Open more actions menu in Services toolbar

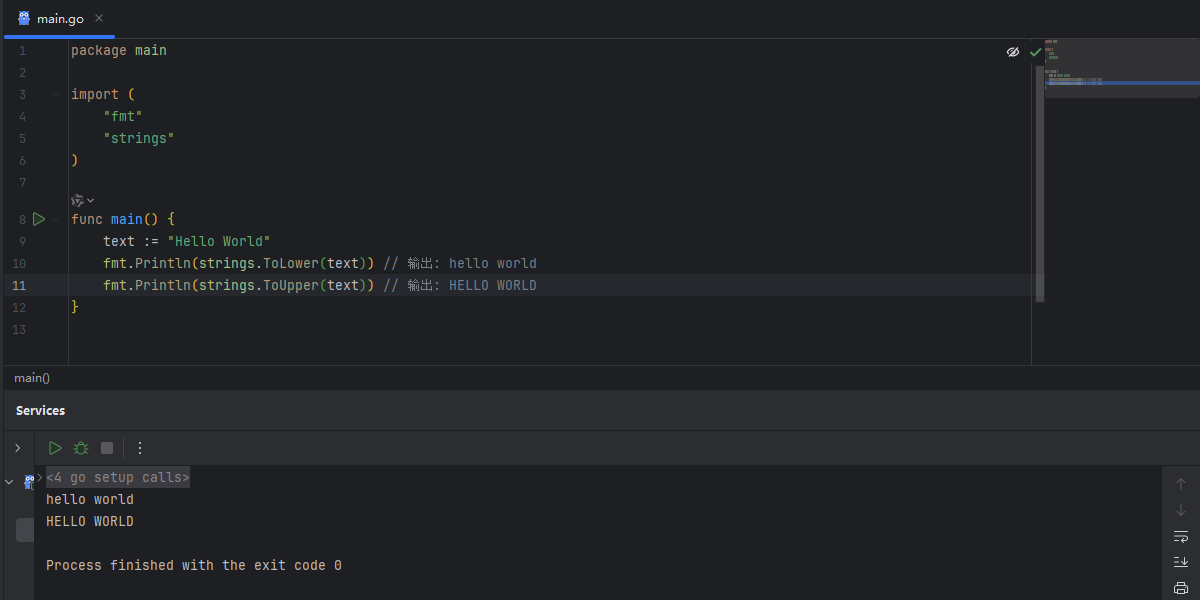pyautogui.click(x=140, y=448)
